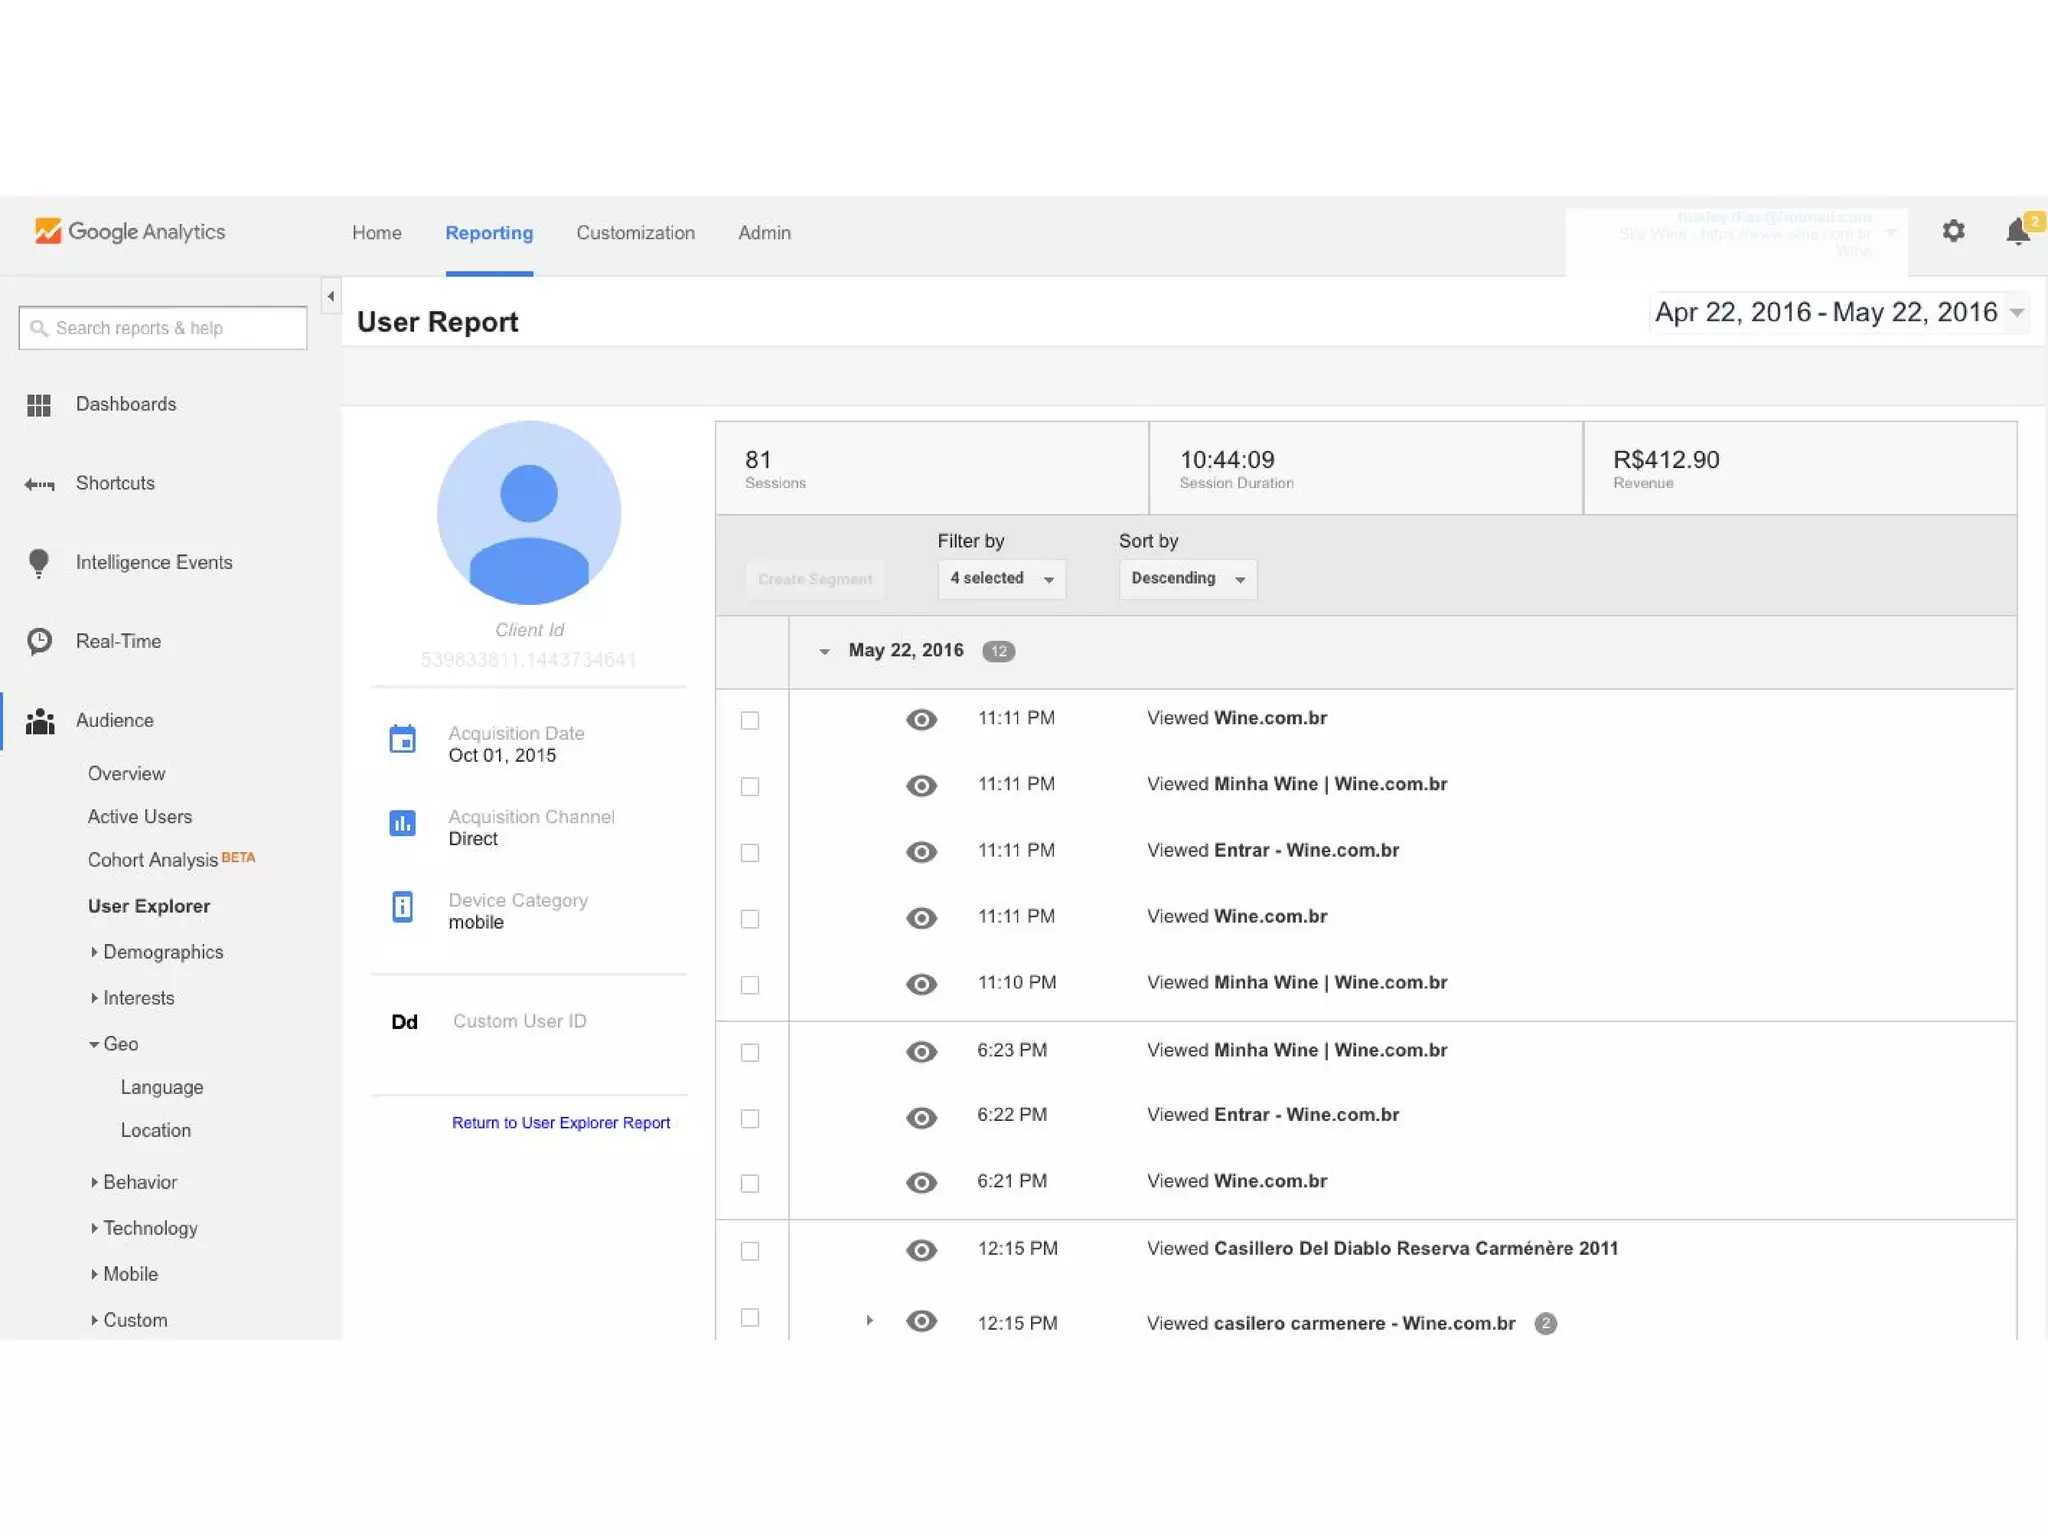2048x1536 pixels.
Task: Open the Filter by 4 selected dropdown
Action: [1001, 579]
